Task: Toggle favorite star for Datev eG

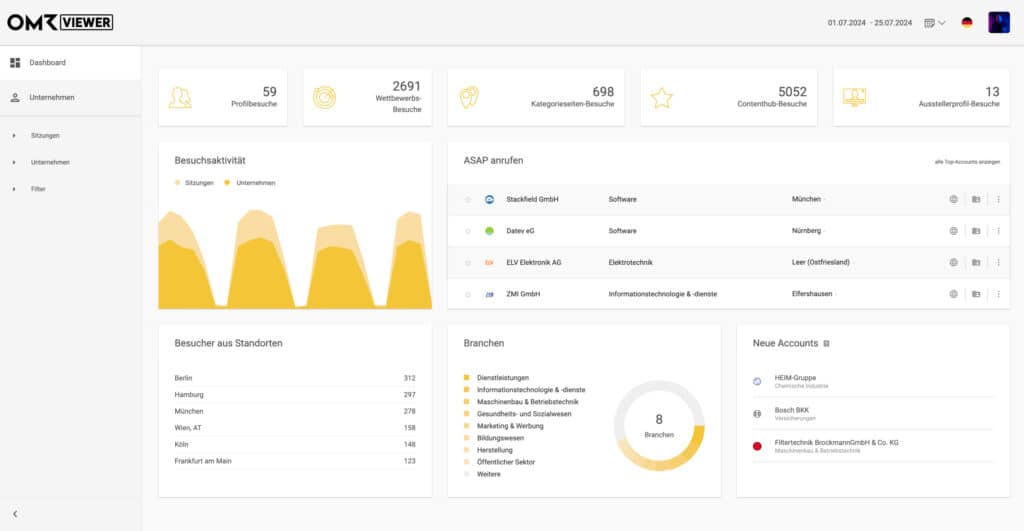Action: (x=467, y=231)
